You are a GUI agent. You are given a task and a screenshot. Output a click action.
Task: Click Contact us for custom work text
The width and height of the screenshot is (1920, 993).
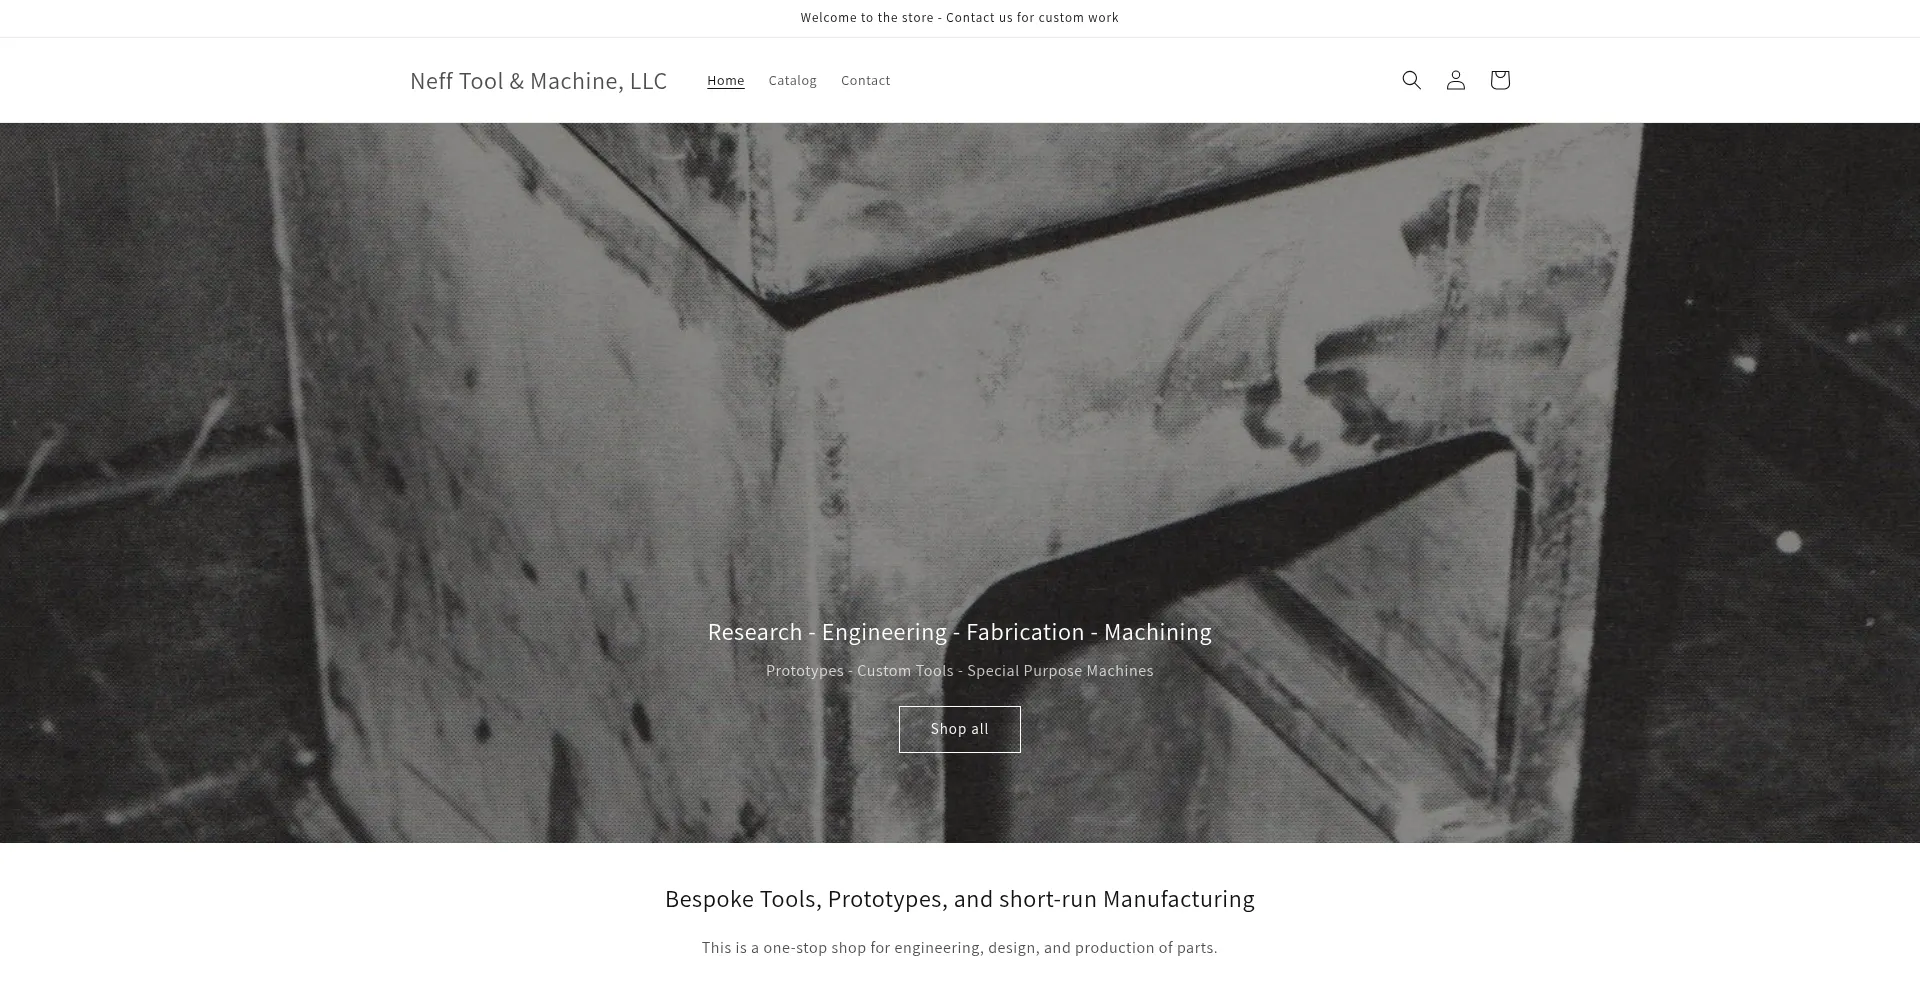point(1031,17)
